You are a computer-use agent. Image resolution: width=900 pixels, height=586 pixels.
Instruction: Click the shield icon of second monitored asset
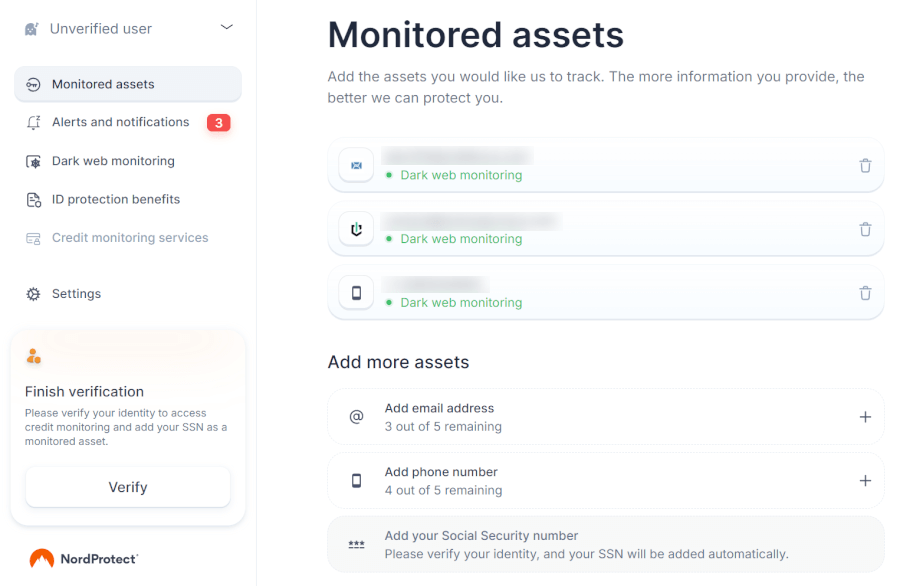coord(356,229)
